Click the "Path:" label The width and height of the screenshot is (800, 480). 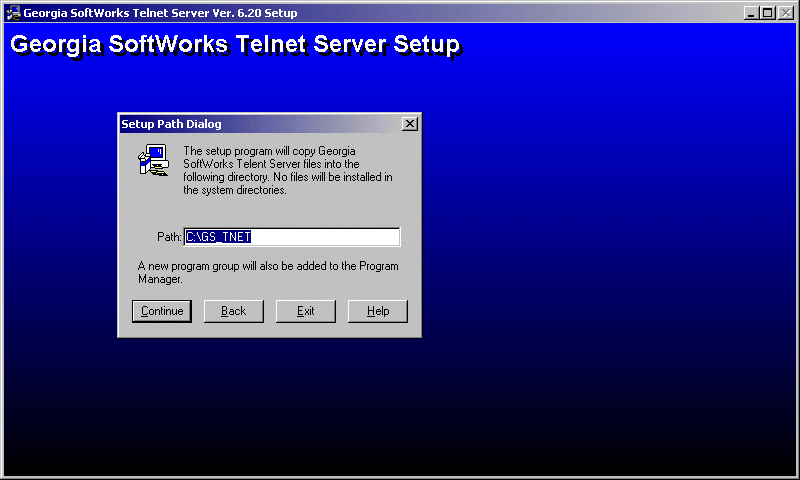[x=169, y=237]
